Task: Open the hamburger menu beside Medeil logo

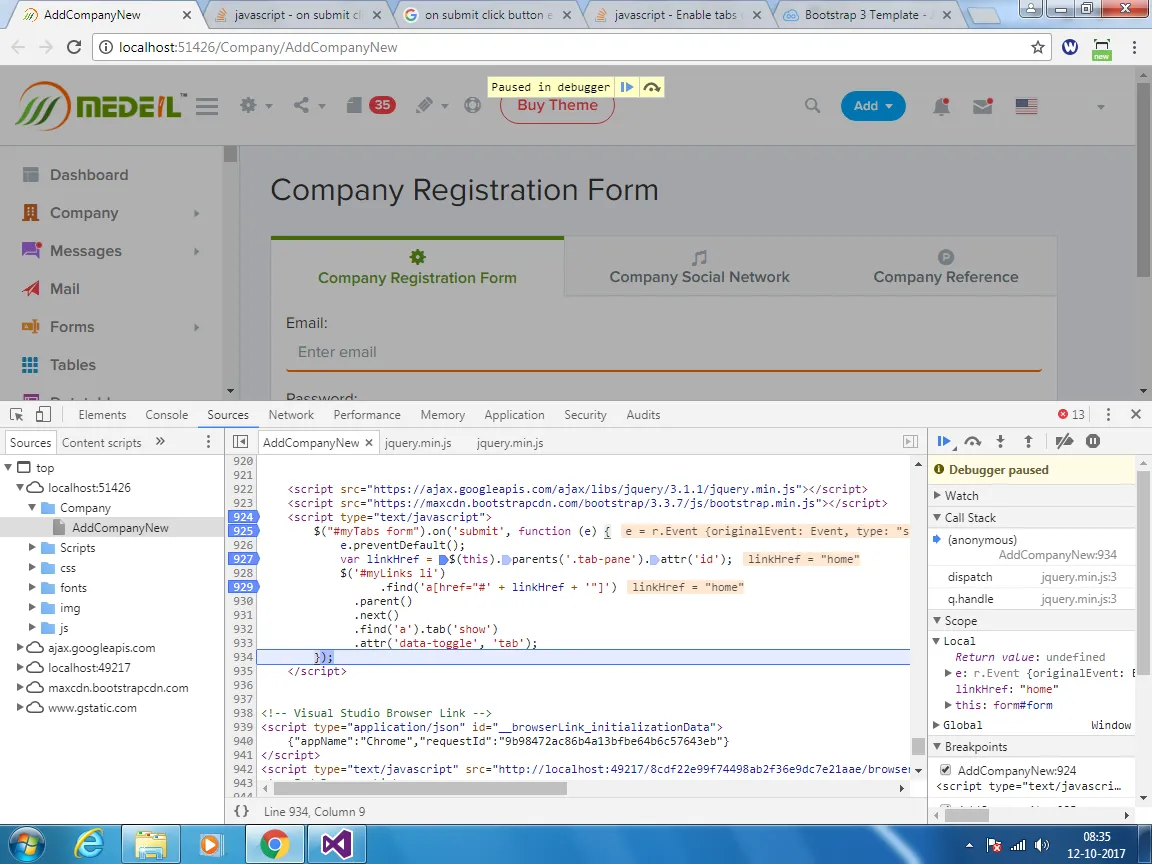Action: [206, 107]
